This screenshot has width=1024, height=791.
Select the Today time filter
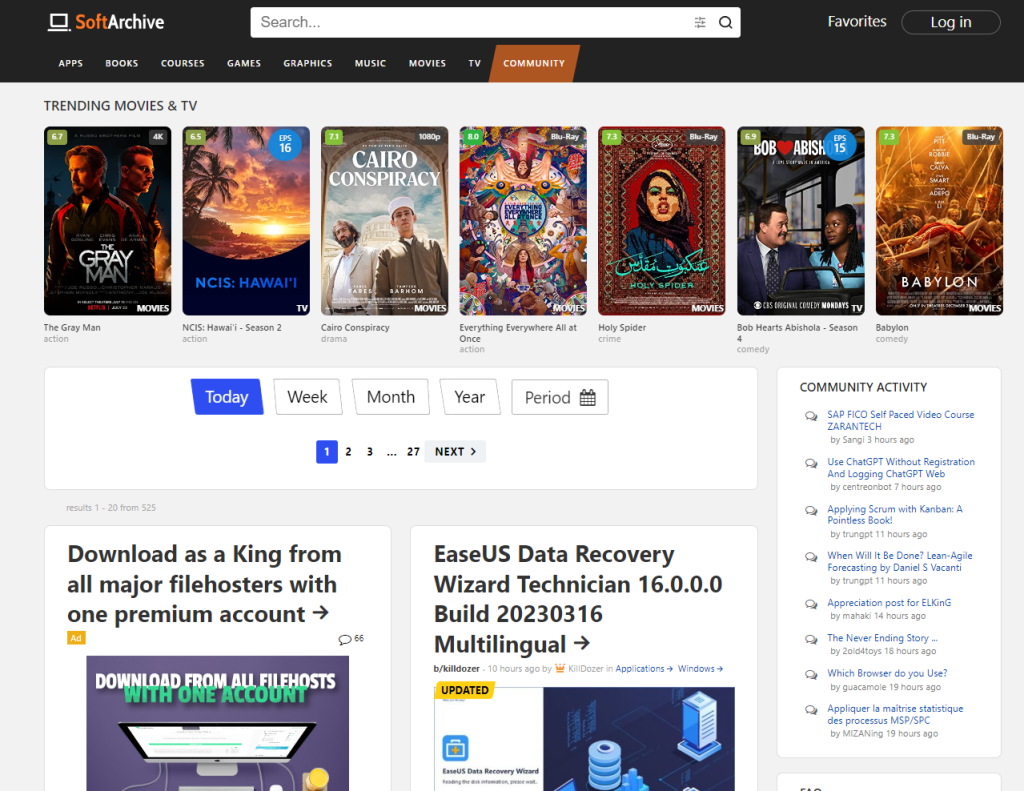point(227,396)
